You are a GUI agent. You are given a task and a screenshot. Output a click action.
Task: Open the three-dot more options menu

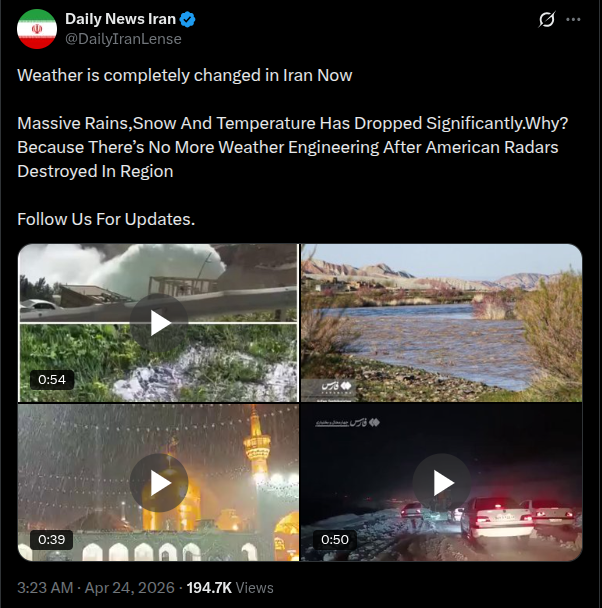[x=573, y=19]
